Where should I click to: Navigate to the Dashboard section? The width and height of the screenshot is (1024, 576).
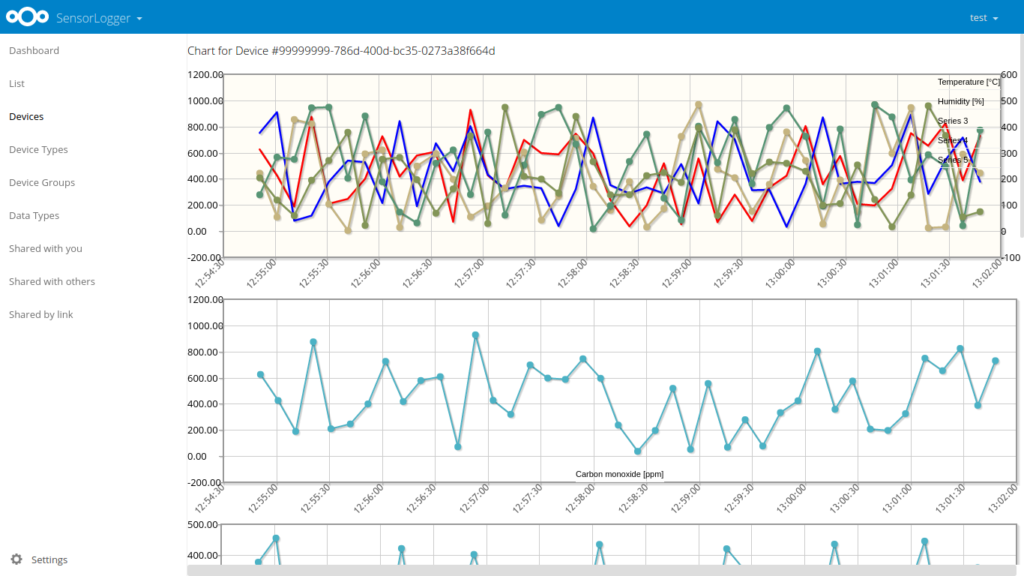pyautogui.click(x=35, y=50)
